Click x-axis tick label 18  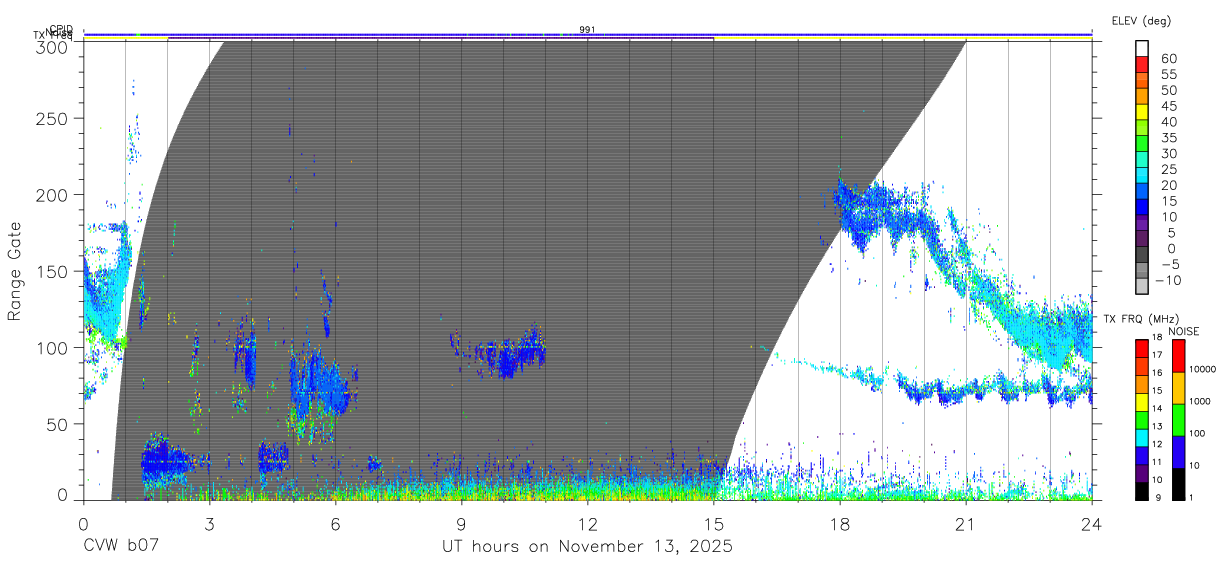[840, 523]
